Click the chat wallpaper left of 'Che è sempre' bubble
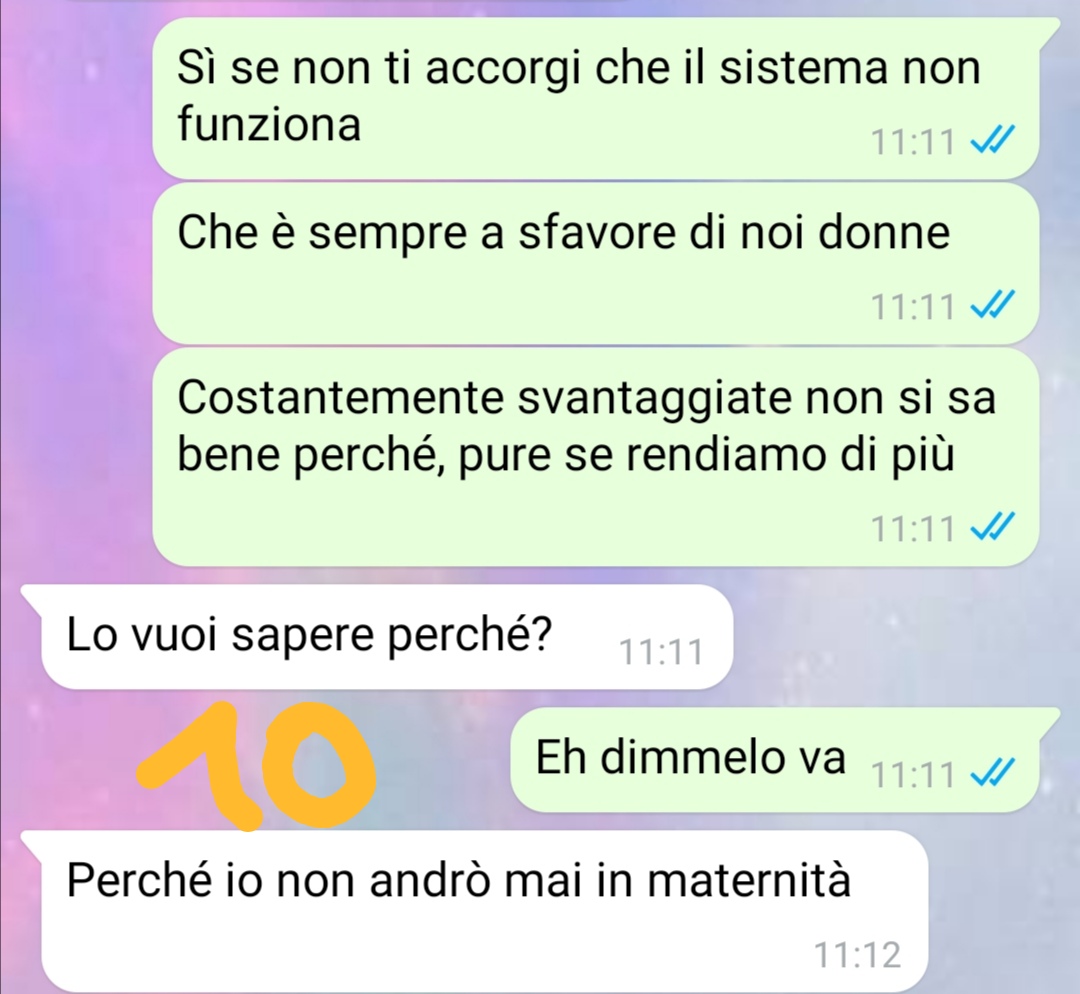1080x994 pixels. click(76, 263)
